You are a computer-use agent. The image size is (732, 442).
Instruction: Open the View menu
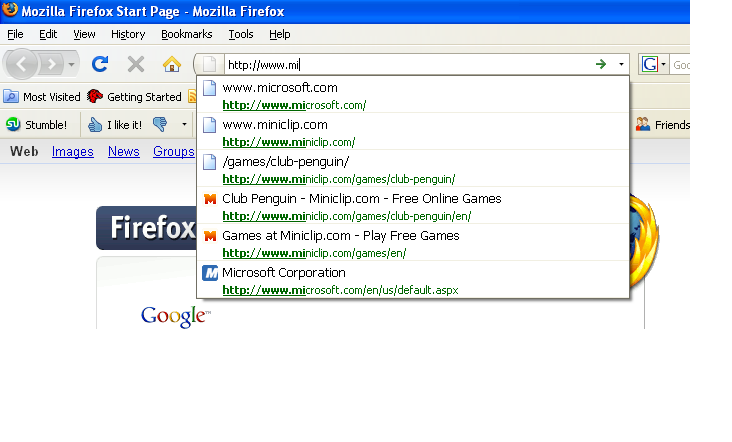[x=84, y=34]
